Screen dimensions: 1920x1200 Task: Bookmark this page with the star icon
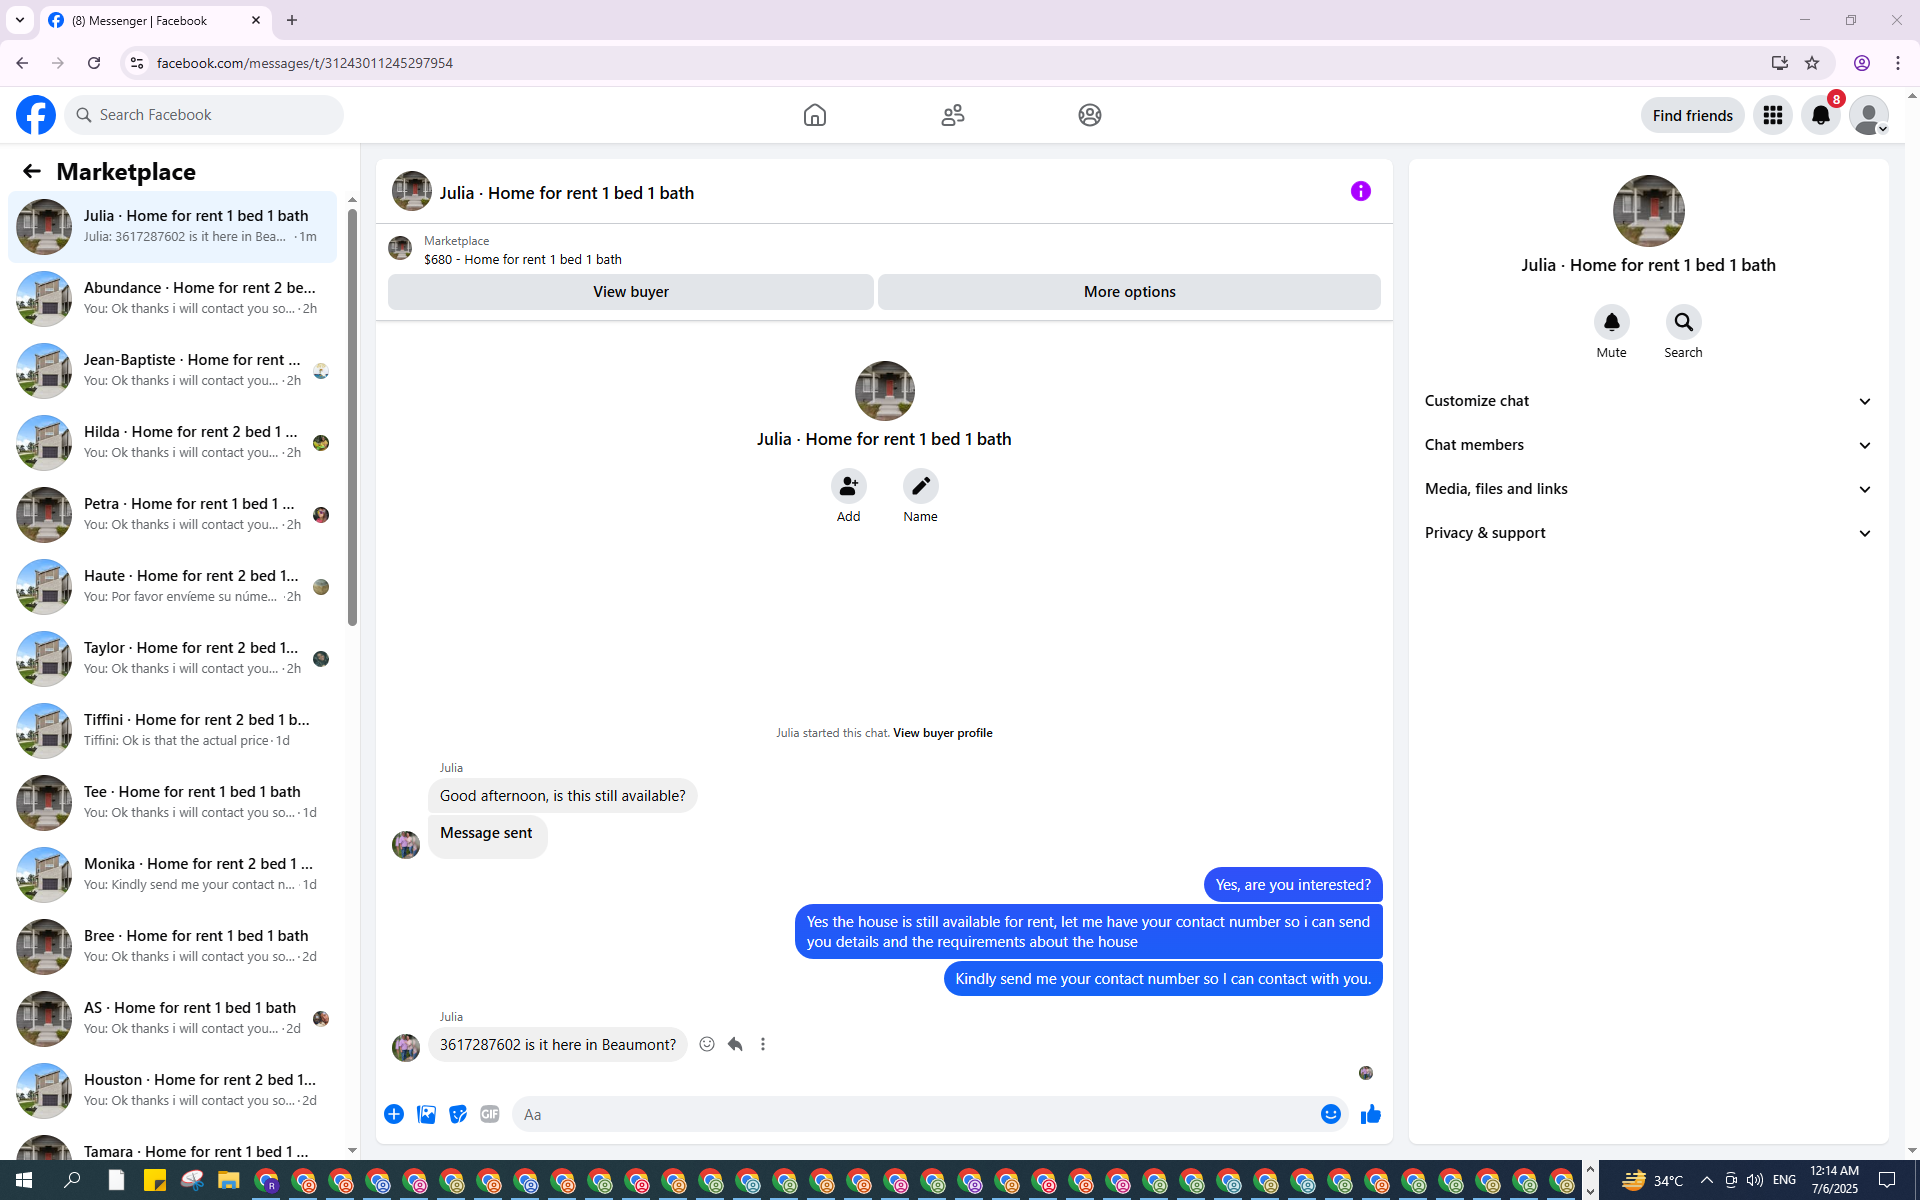coord(1812,63)
